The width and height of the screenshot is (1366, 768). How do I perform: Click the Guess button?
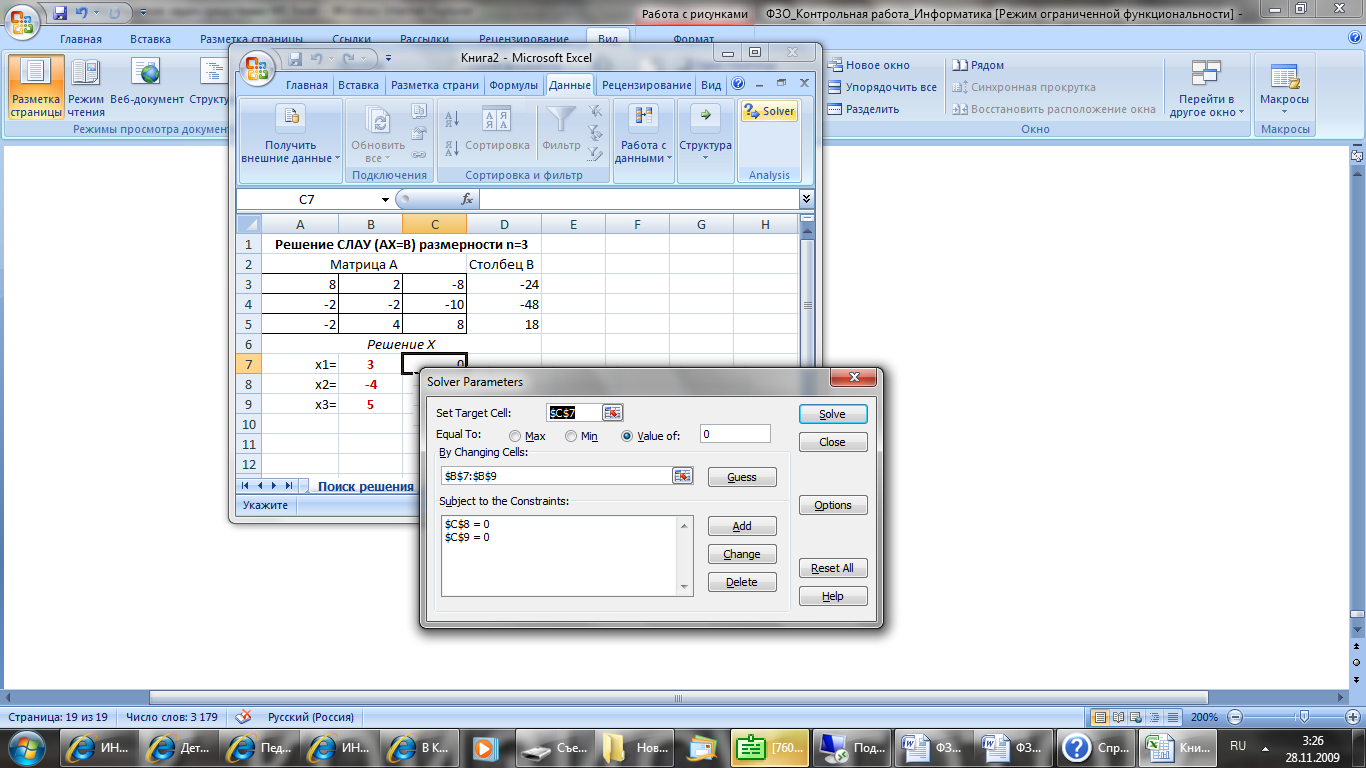[742, 477]
